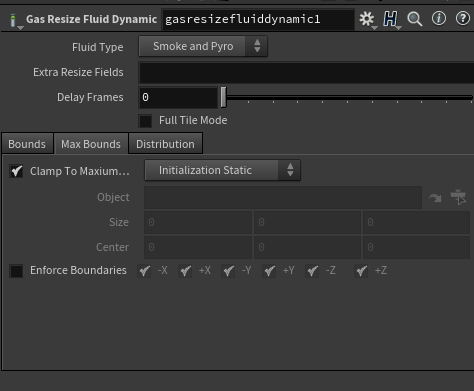474x391 pixels.
Task: Click the Gas Resize node type icon
Action: pyautogui.click(x=13, y=20)
